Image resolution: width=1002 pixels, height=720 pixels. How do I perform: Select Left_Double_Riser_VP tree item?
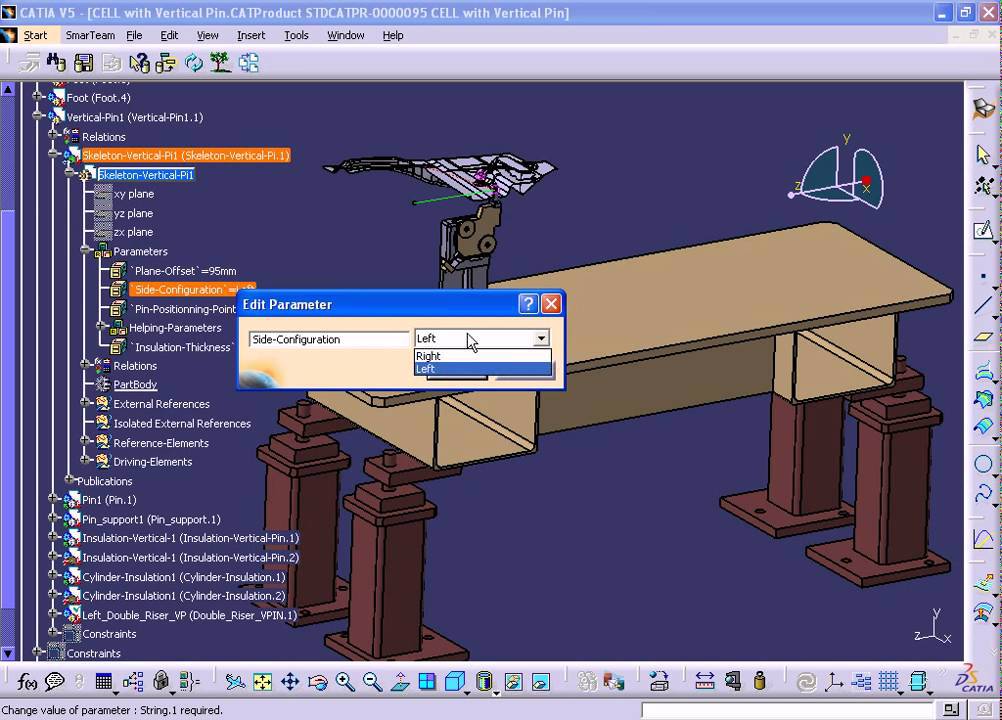(189, 615)
